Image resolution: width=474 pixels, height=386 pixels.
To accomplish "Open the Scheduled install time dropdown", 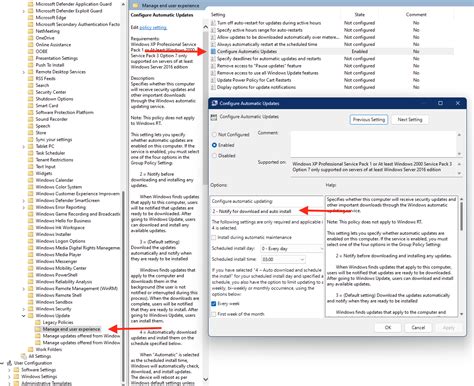I will pyautogui.click(x=283, y=259).
